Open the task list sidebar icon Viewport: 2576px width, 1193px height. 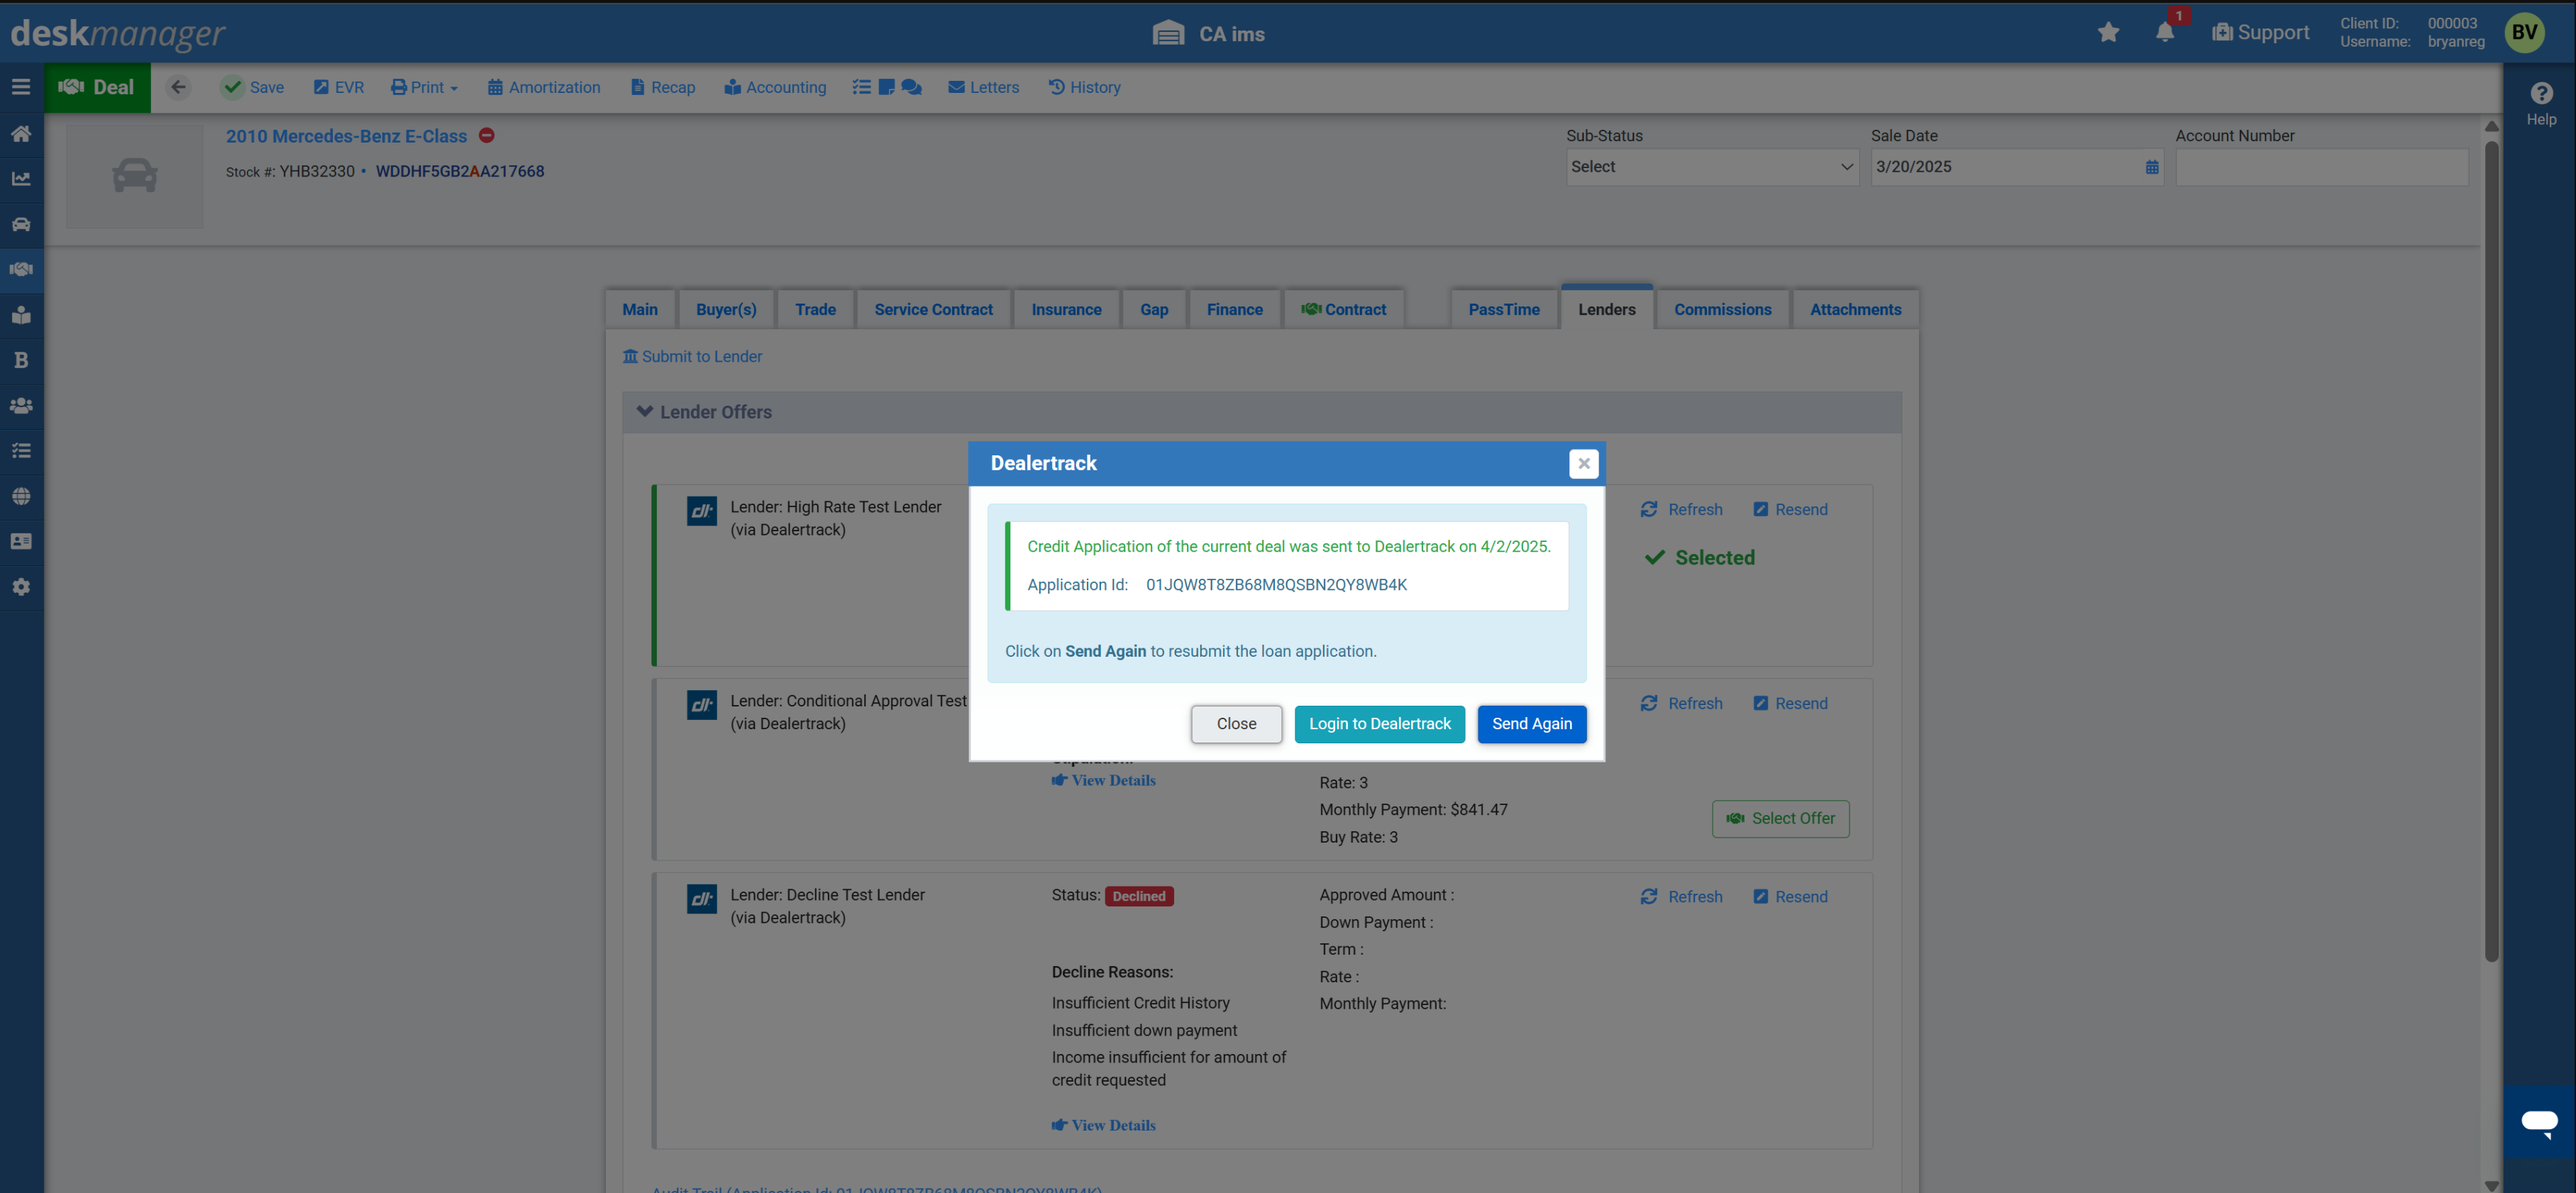(x=21, y=451)
